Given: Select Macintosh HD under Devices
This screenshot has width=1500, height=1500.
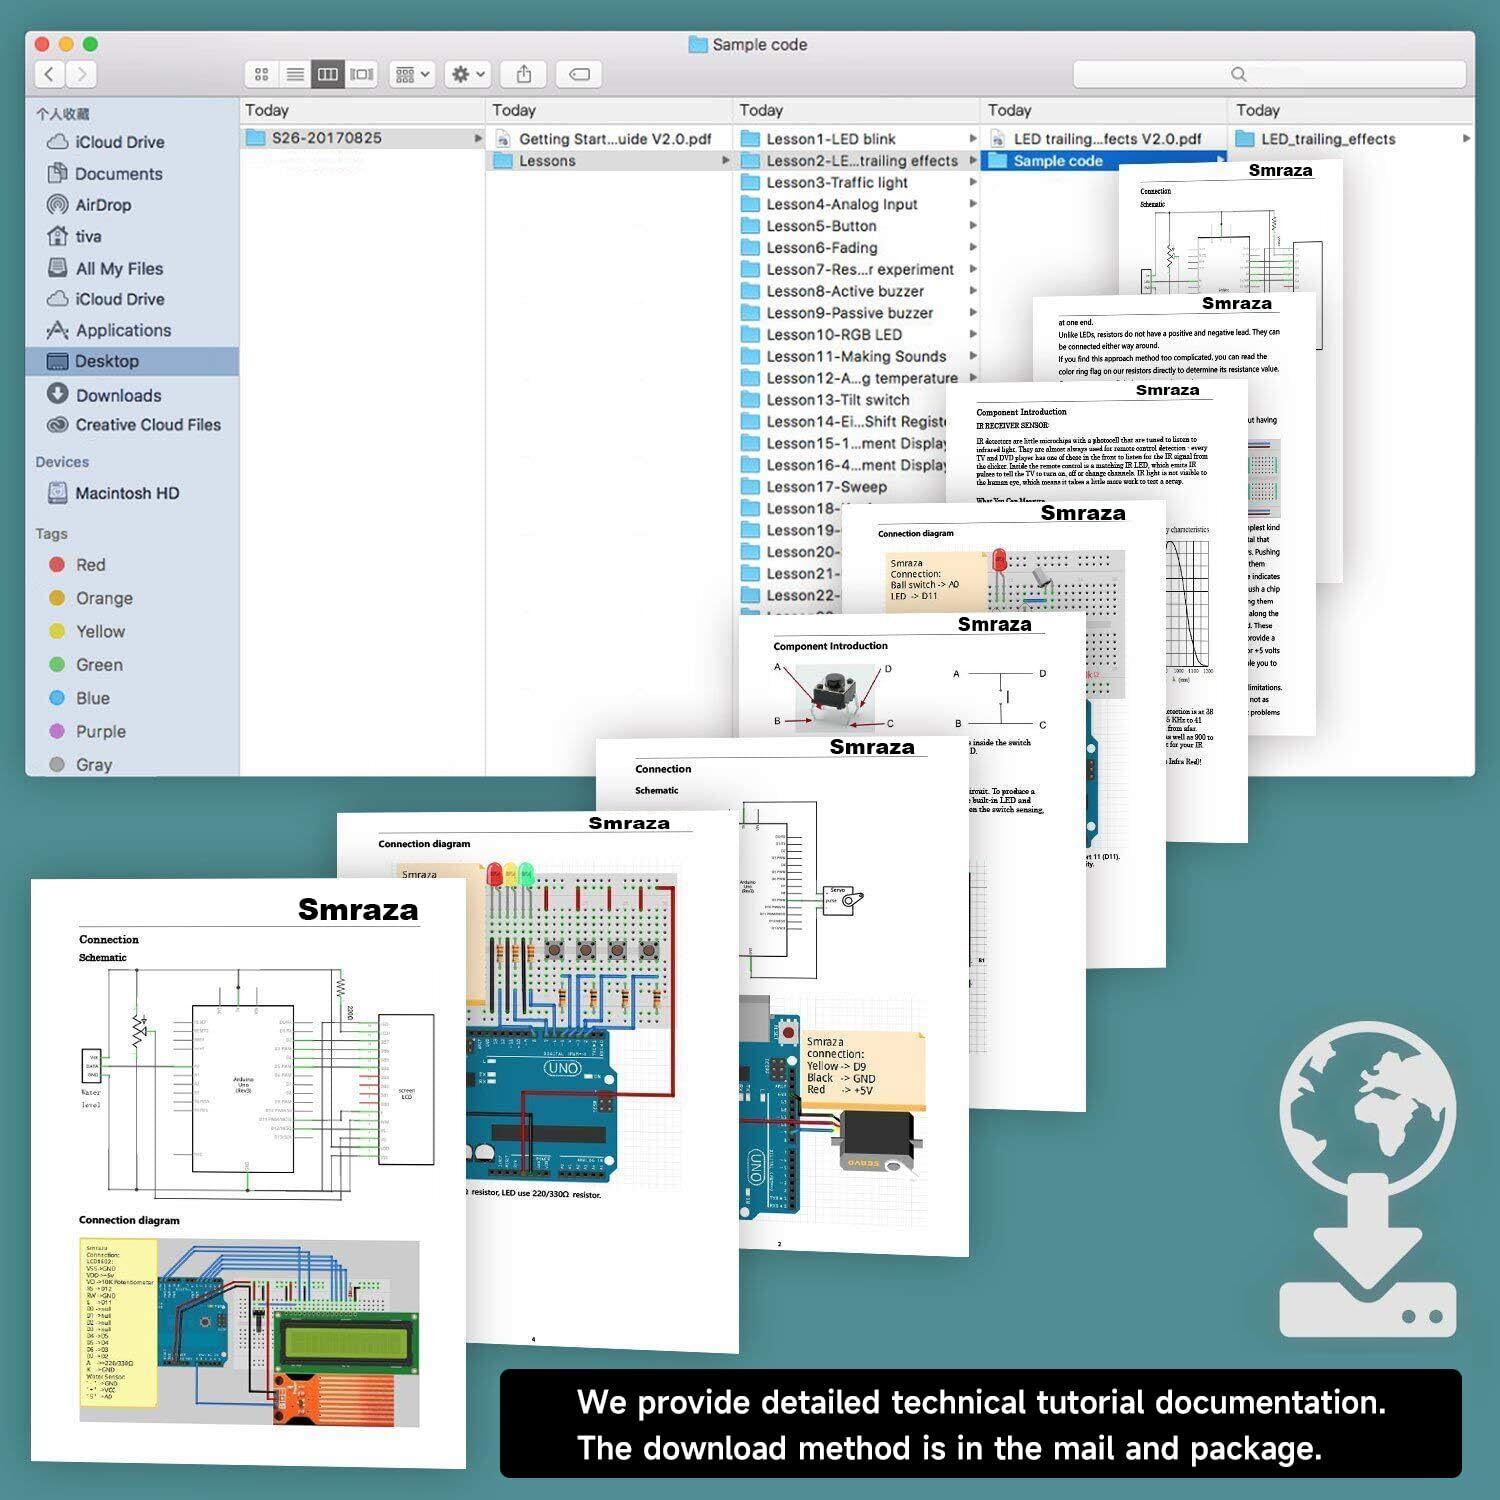Looking at the screenshot, I should click(126, 493).
